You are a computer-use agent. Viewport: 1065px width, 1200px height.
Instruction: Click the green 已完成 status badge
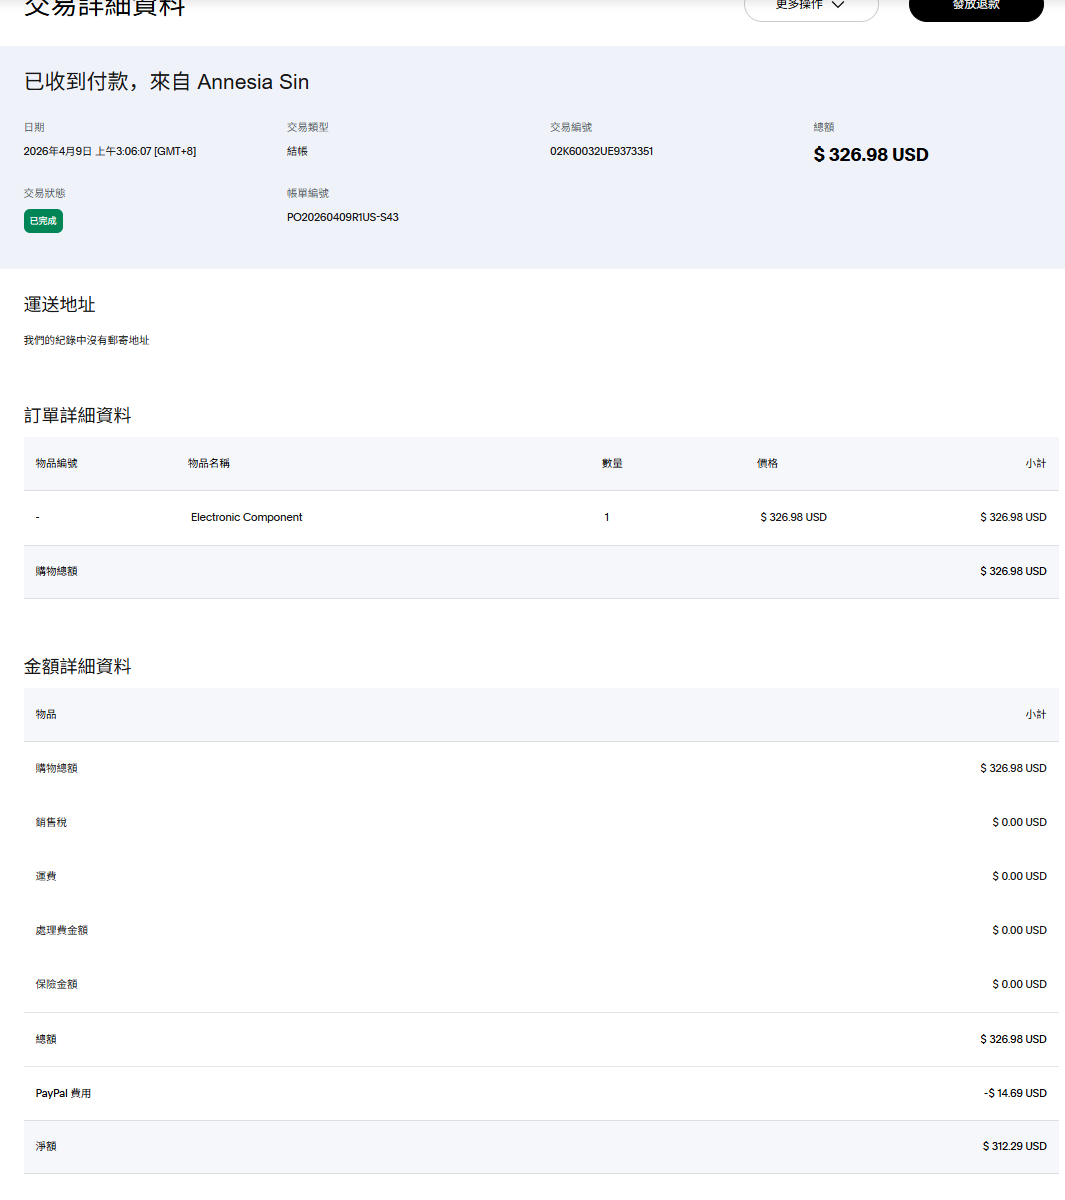(x=43, y=221)
